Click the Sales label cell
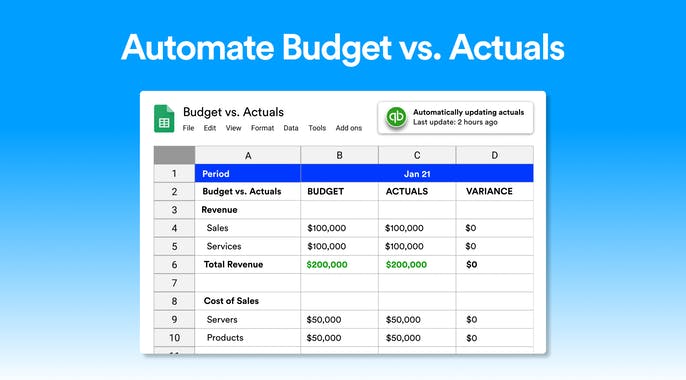 point(248,228)
